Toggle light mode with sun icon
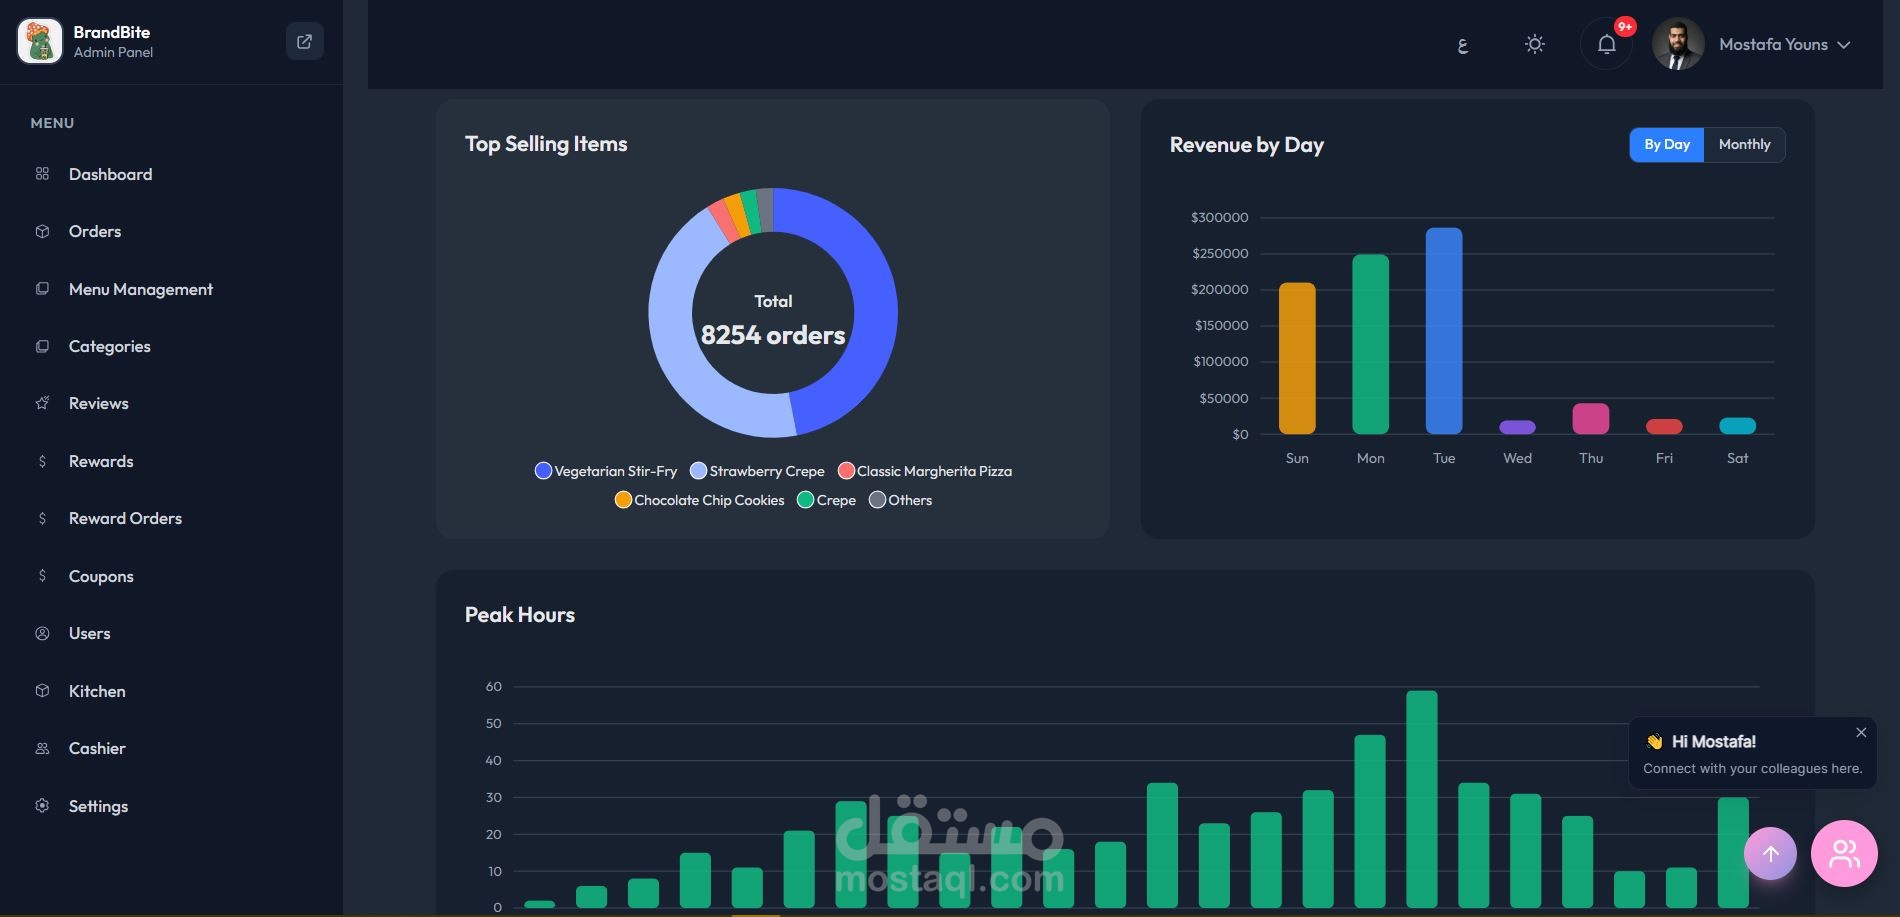Screen dimensions: 1900x917 click(x=1535, y=44)
